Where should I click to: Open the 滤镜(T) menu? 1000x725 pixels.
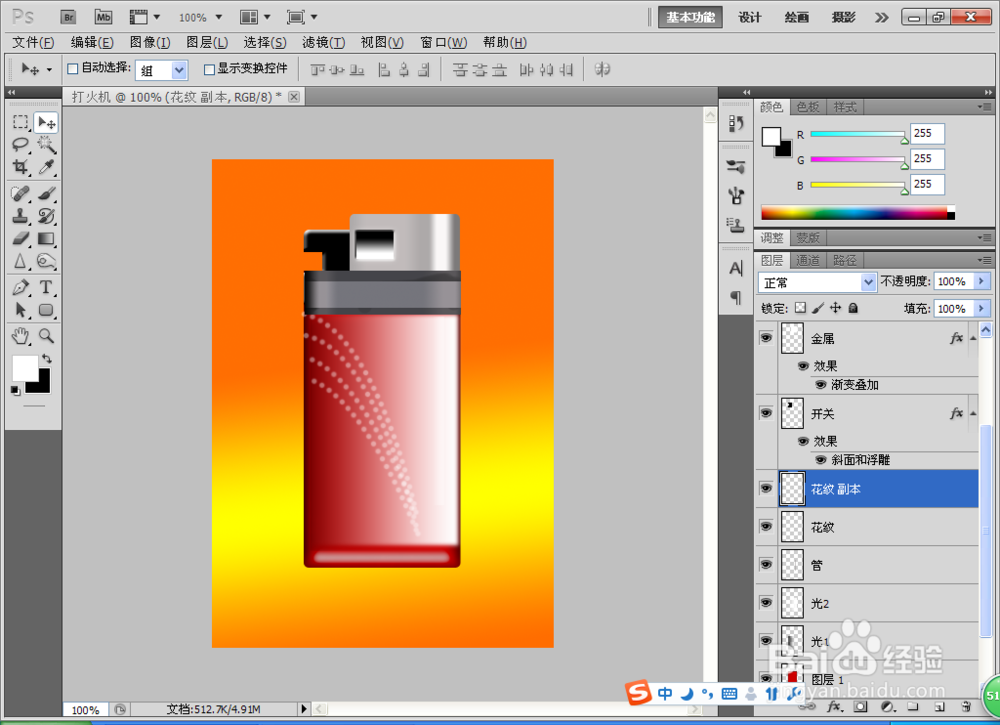pos(323,43)
